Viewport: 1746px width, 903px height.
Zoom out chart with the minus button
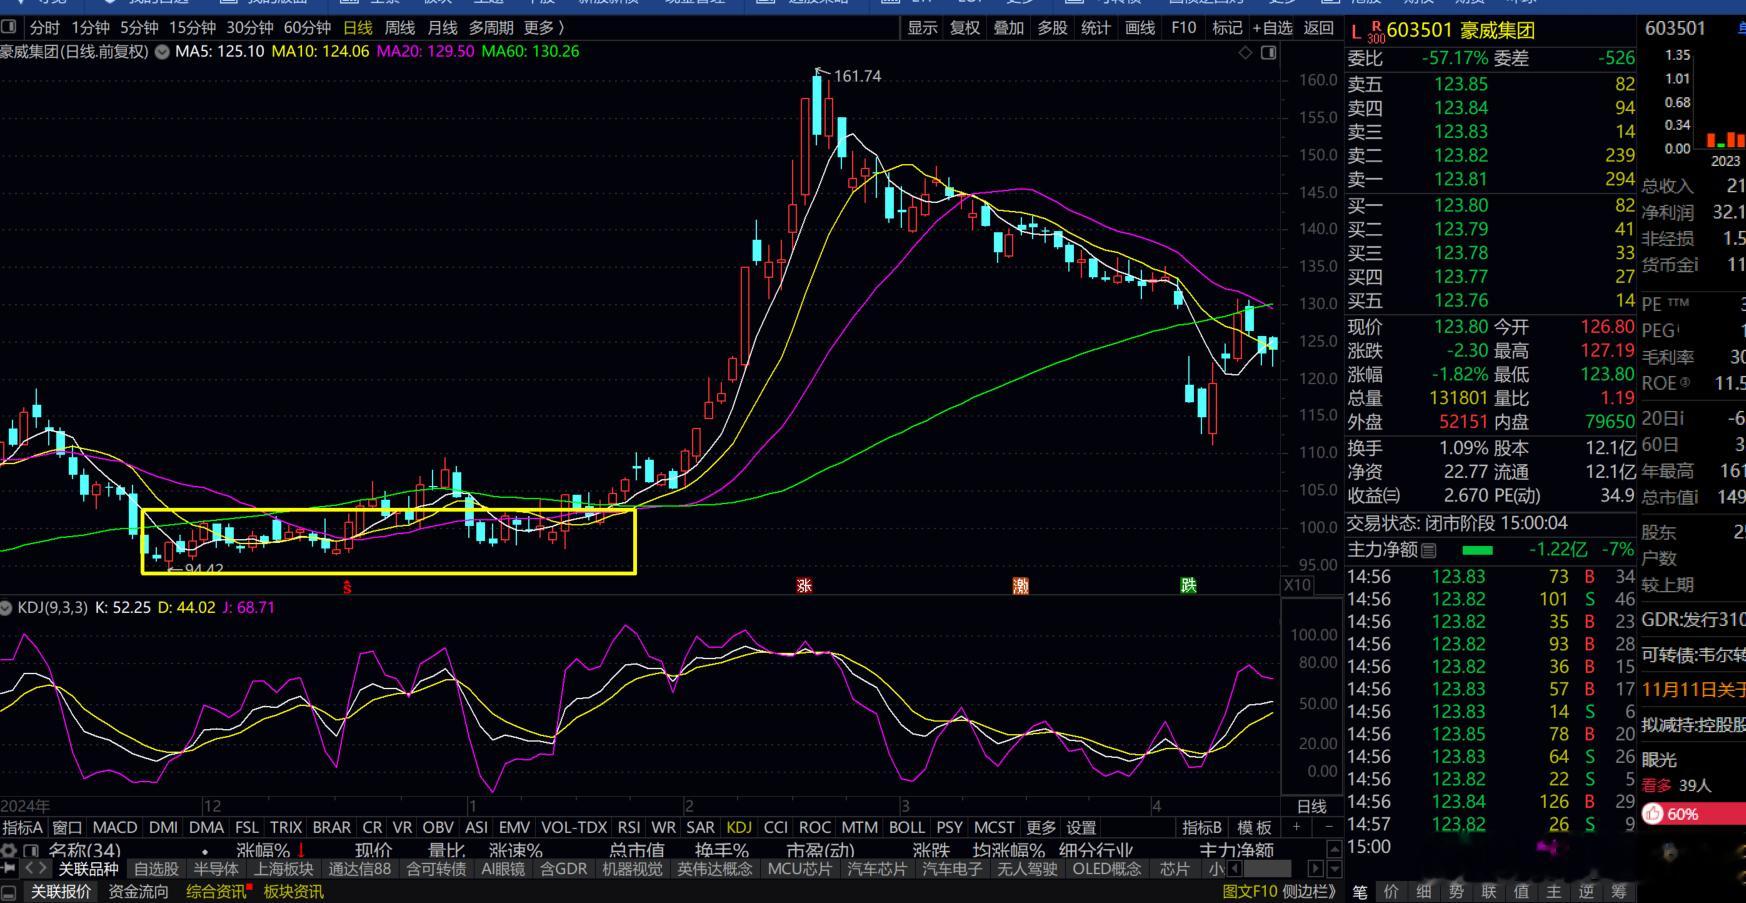click(x=1328, y=827)
